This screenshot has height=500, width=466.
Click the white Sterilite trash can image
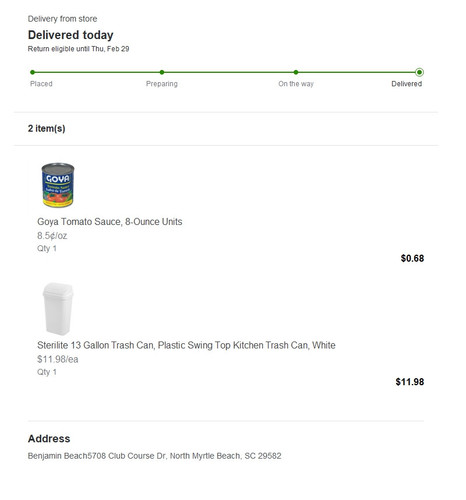click(58, 309)
